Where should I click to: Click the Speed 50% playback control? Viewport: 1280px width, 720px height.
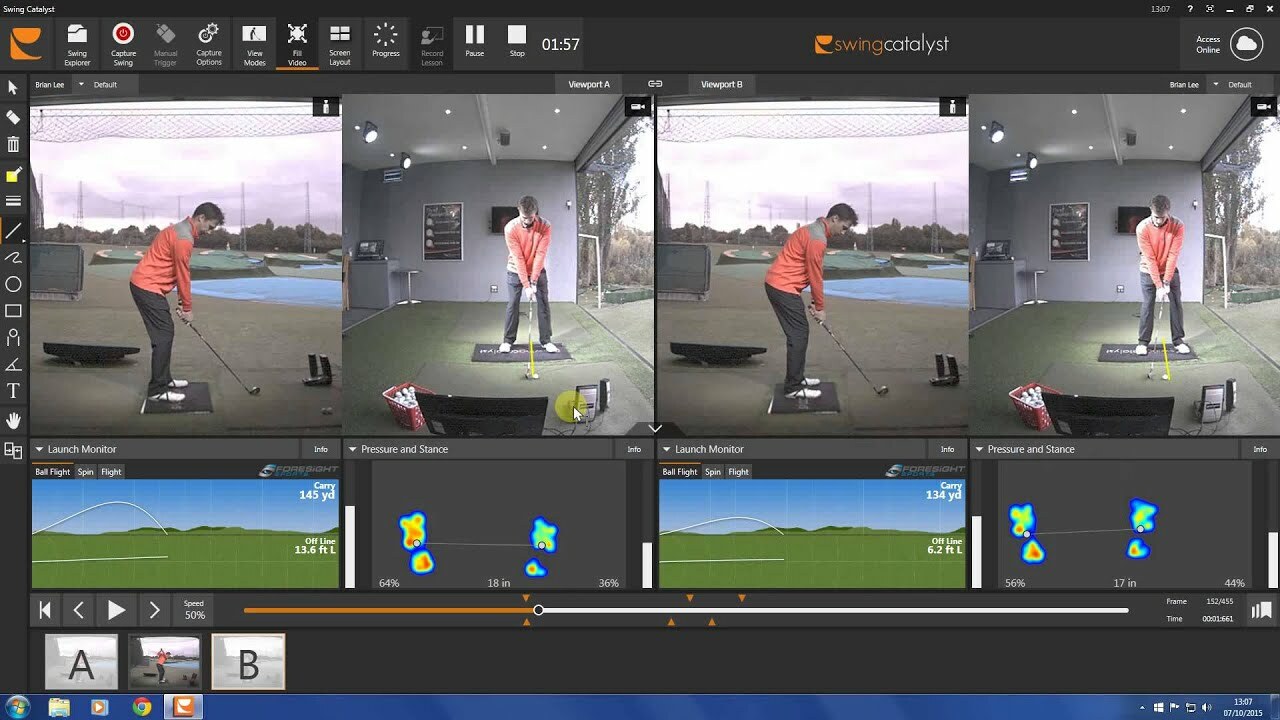[x=194, y=610]
